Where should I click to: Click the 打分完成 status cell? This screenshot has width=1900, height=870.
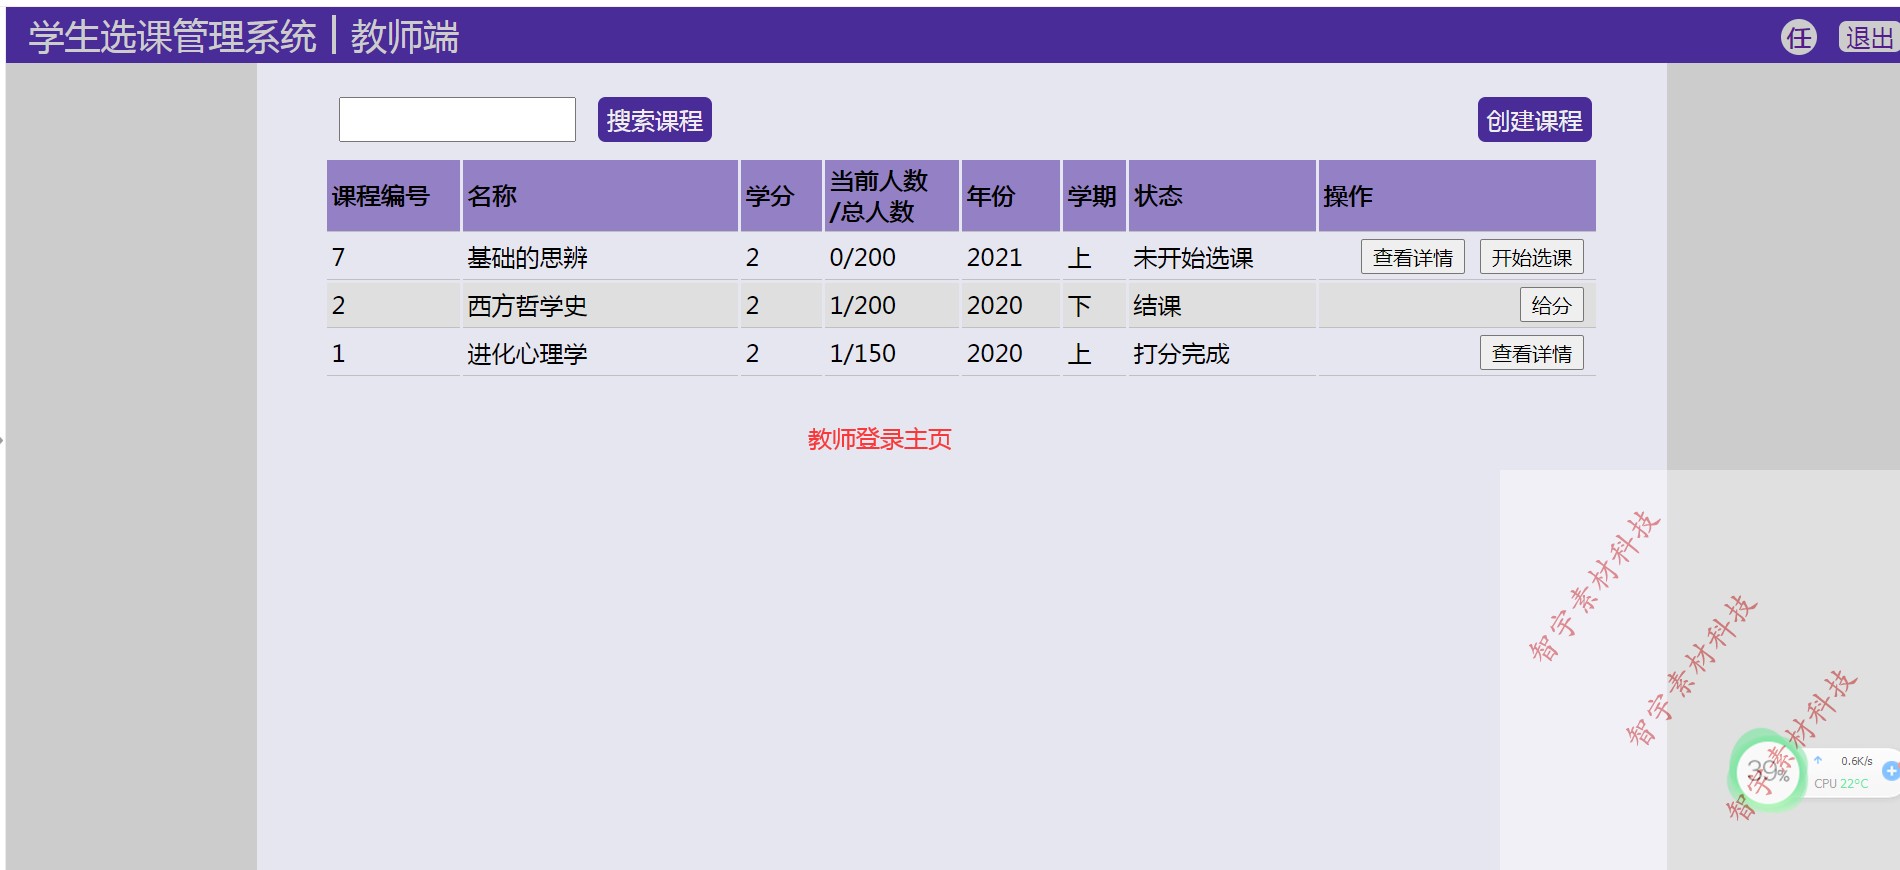coord(1222,354)
